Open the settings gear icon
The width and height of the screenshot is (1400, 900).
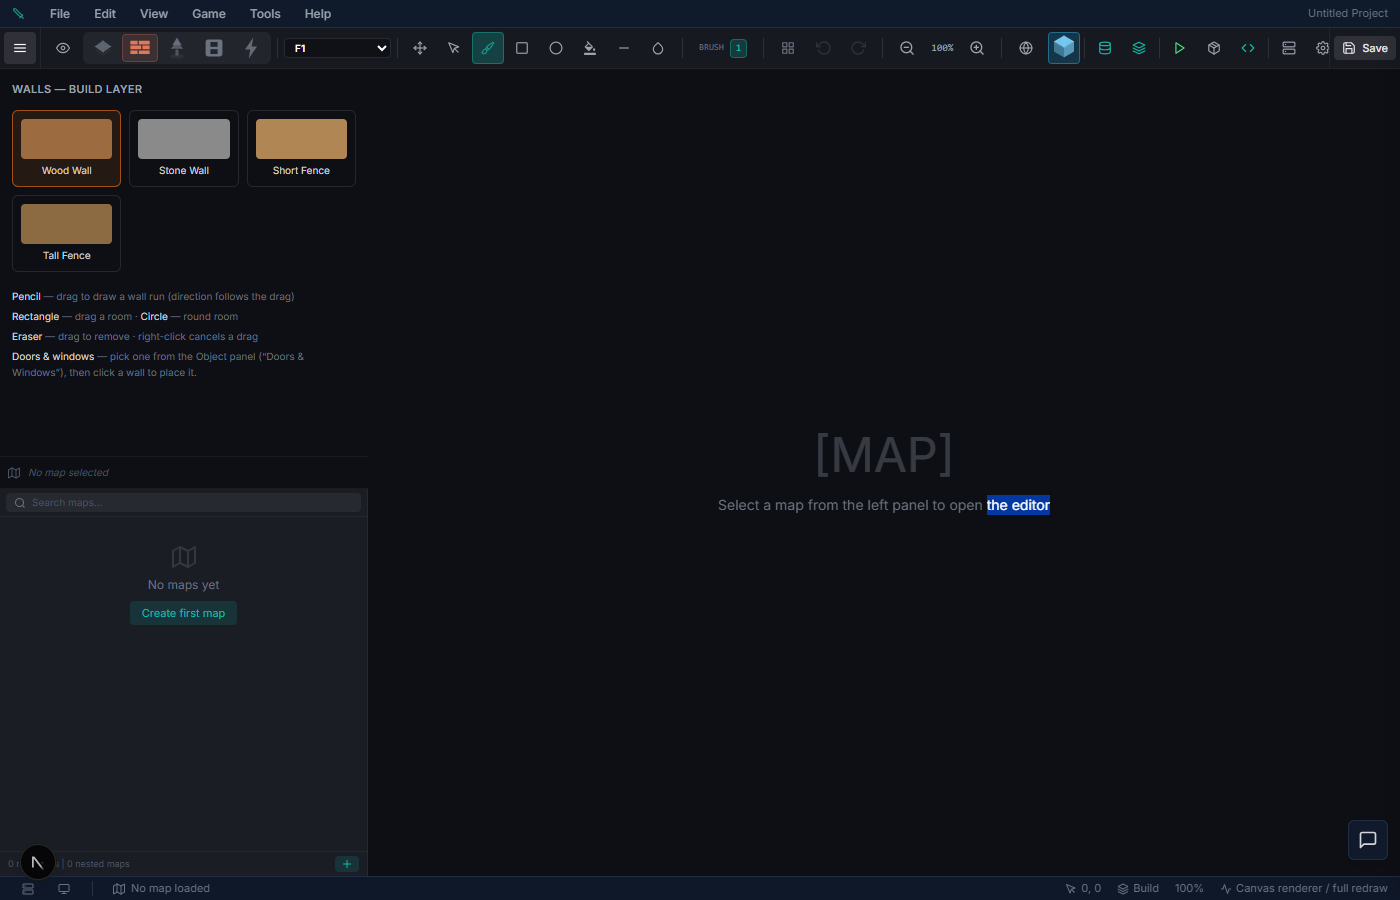(x=1323, y=48)
